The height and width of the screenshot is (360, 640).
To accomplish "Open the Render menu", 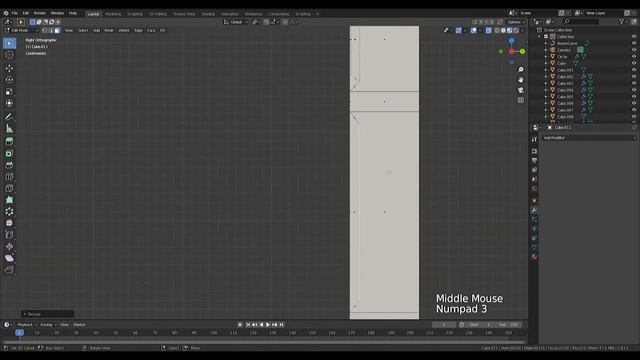I will [x=40, y=13].
